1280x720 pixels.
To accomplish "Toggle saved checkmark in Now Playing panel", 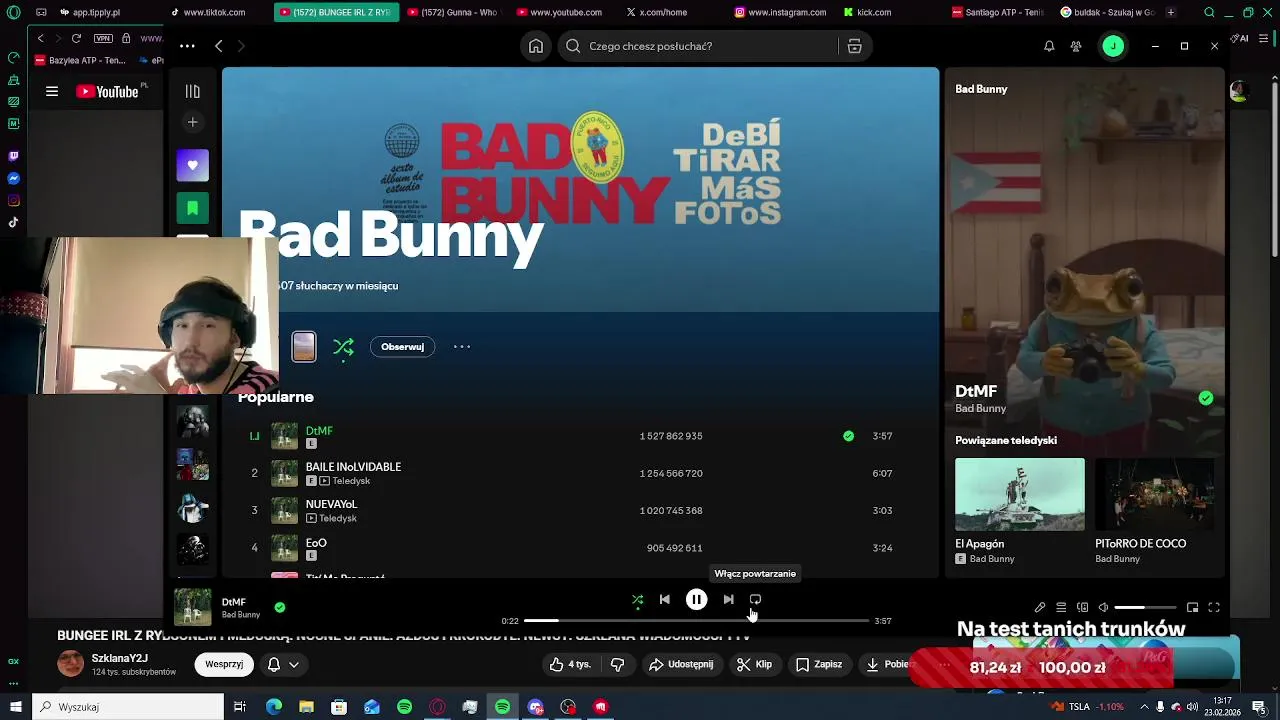I will 1206,398.
